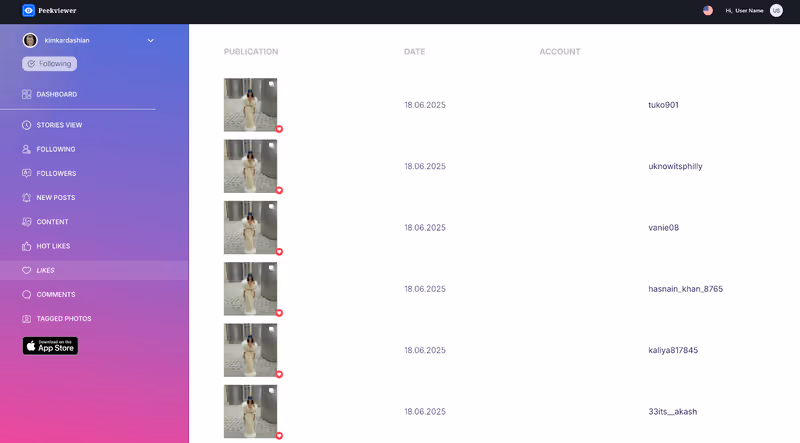Open the publication thumbnail for hasnain_khan_8765
800x443 pixels.
(251, 288)
